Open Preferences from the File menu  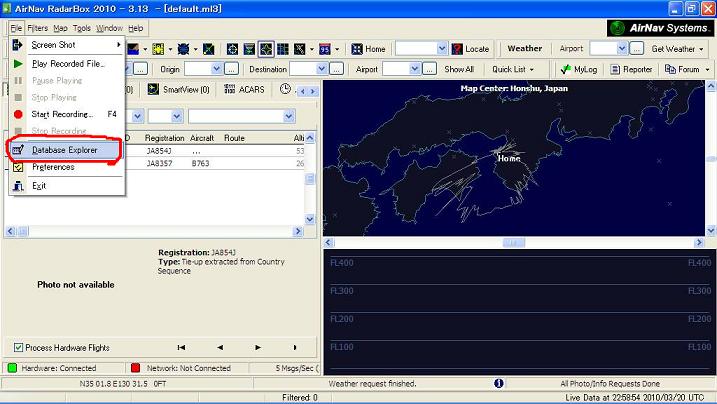(x=66, y=167)
